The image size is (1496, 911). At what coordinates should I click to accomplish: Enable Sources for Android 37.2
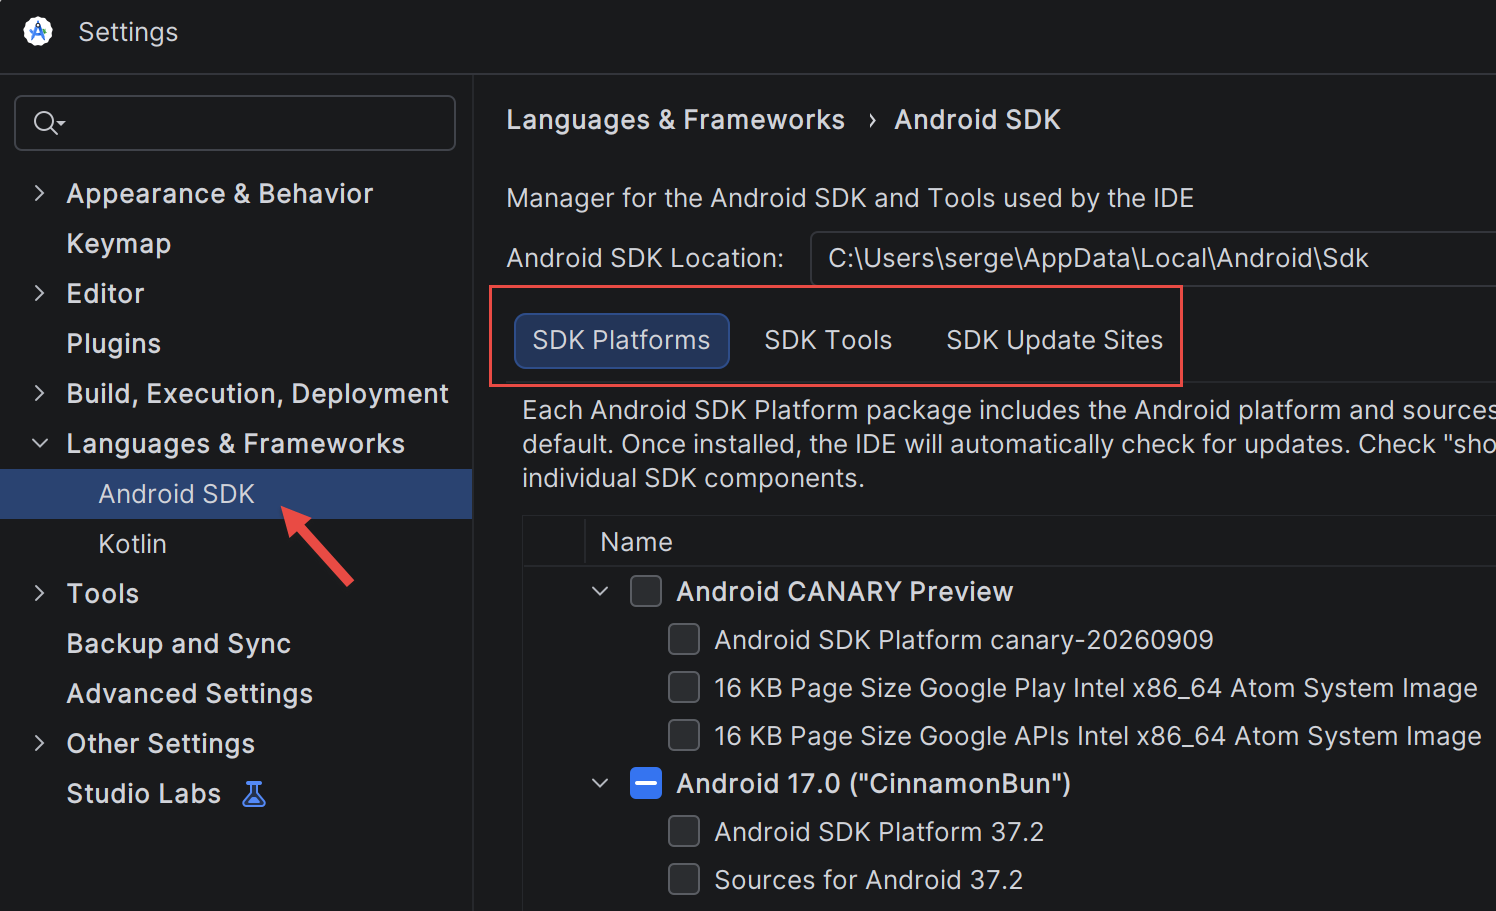point(684,879)
